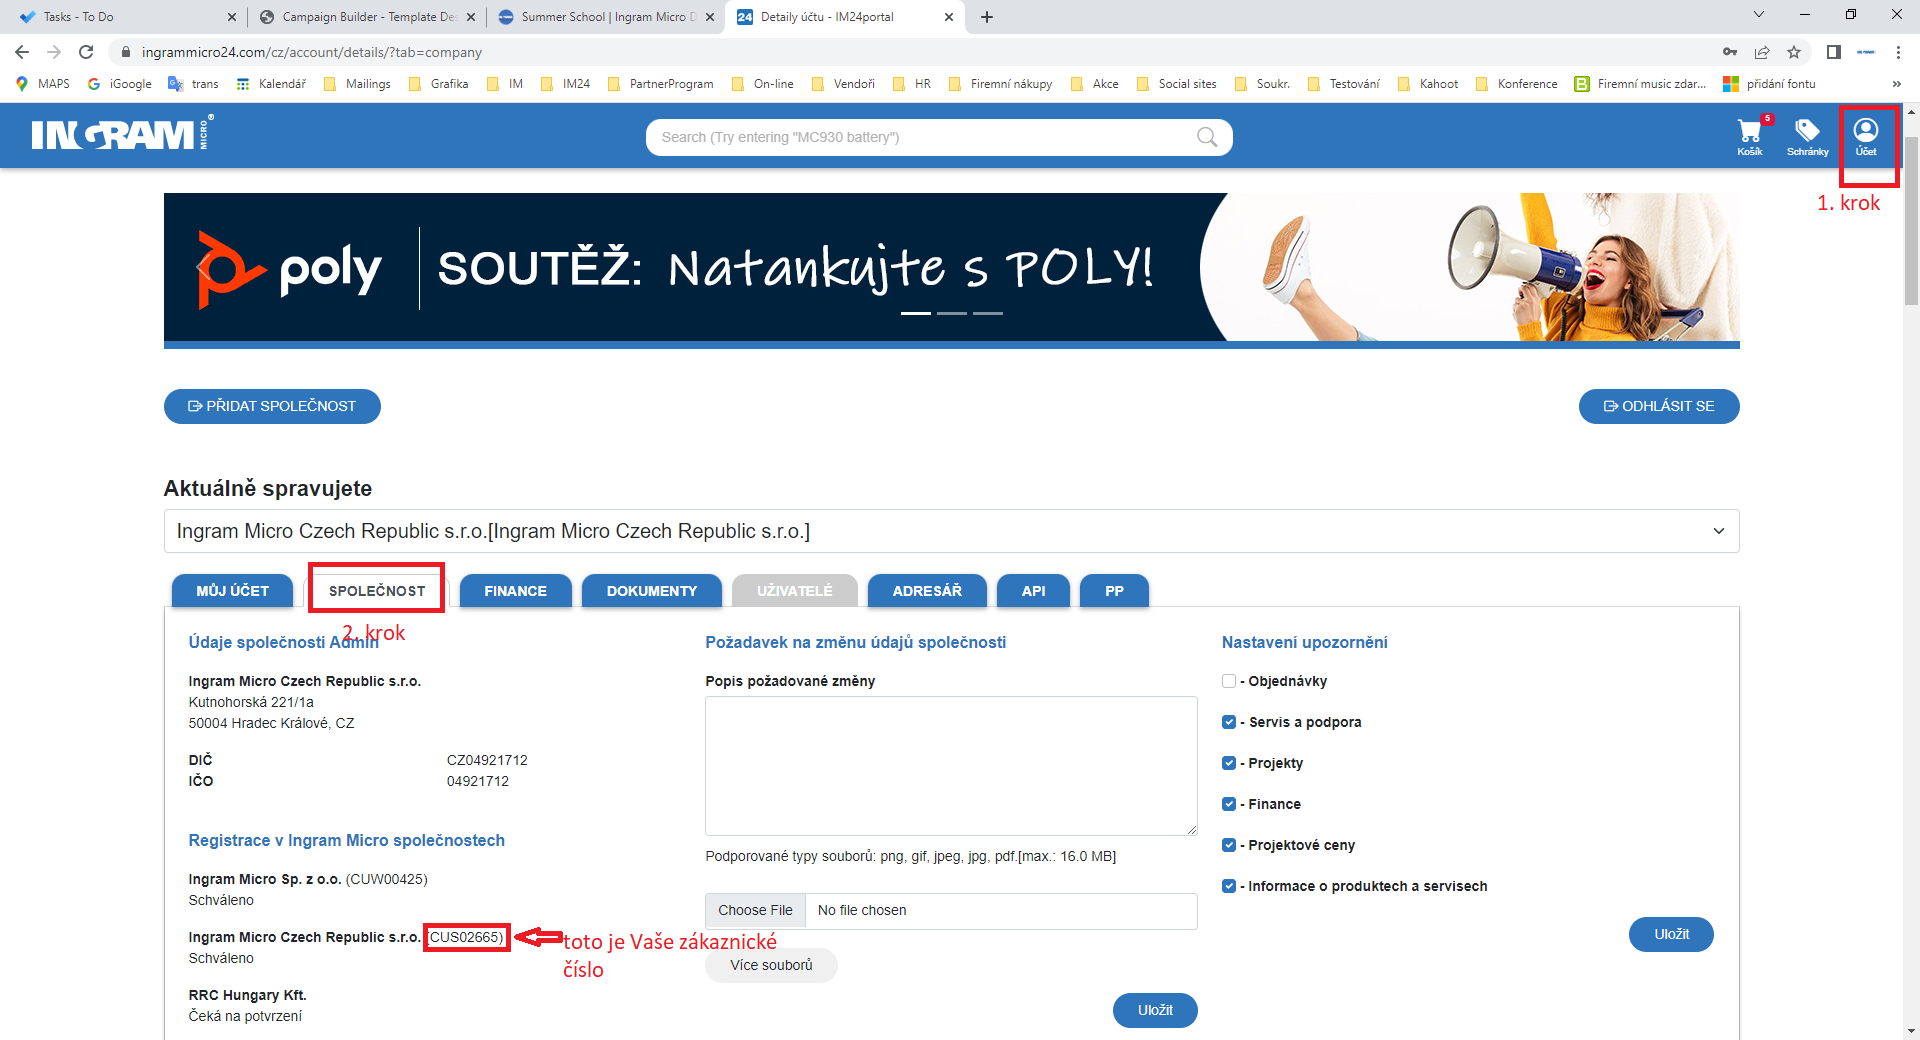Open the přidání fontu bookmark
This screenshot has width=1920, height=1040.
(1770, 84)
